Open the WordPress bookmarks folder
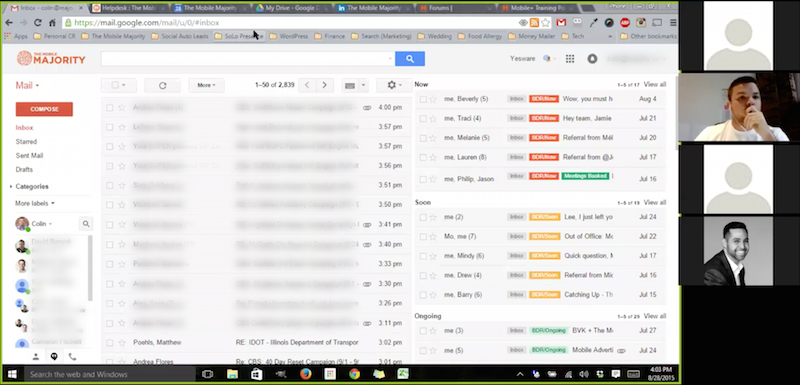Viewport: 800px width, 385px height. [x=289, y=36]
